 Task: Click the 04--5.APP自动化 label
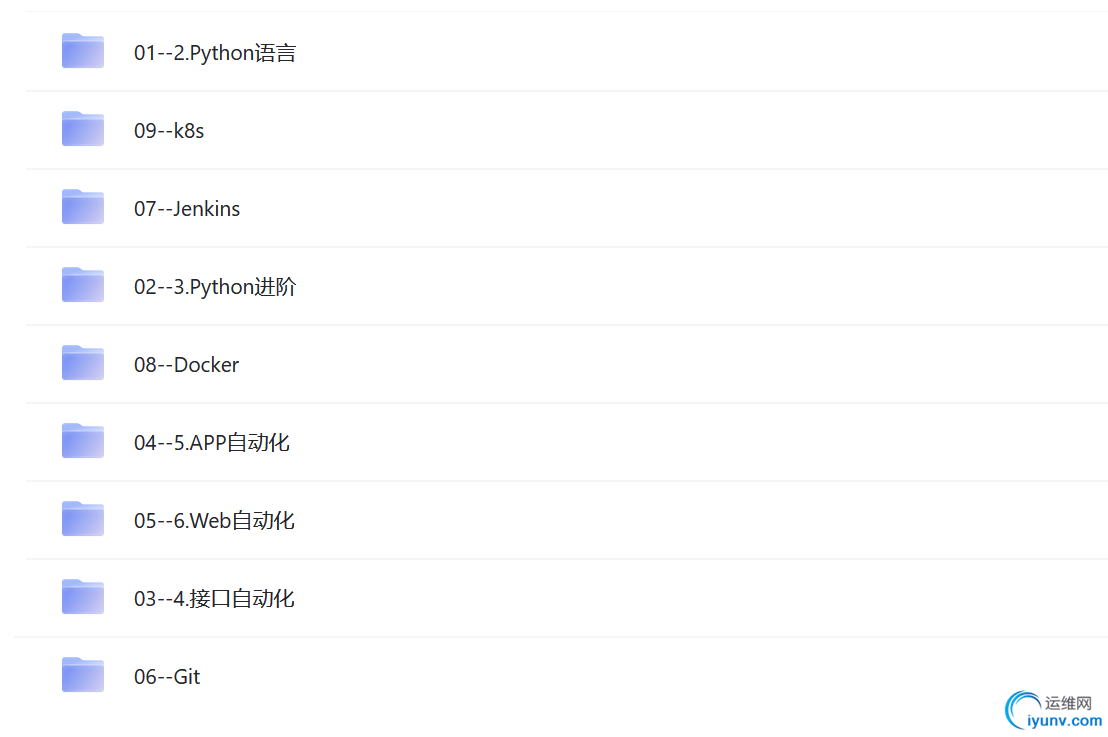click(211, 443)
